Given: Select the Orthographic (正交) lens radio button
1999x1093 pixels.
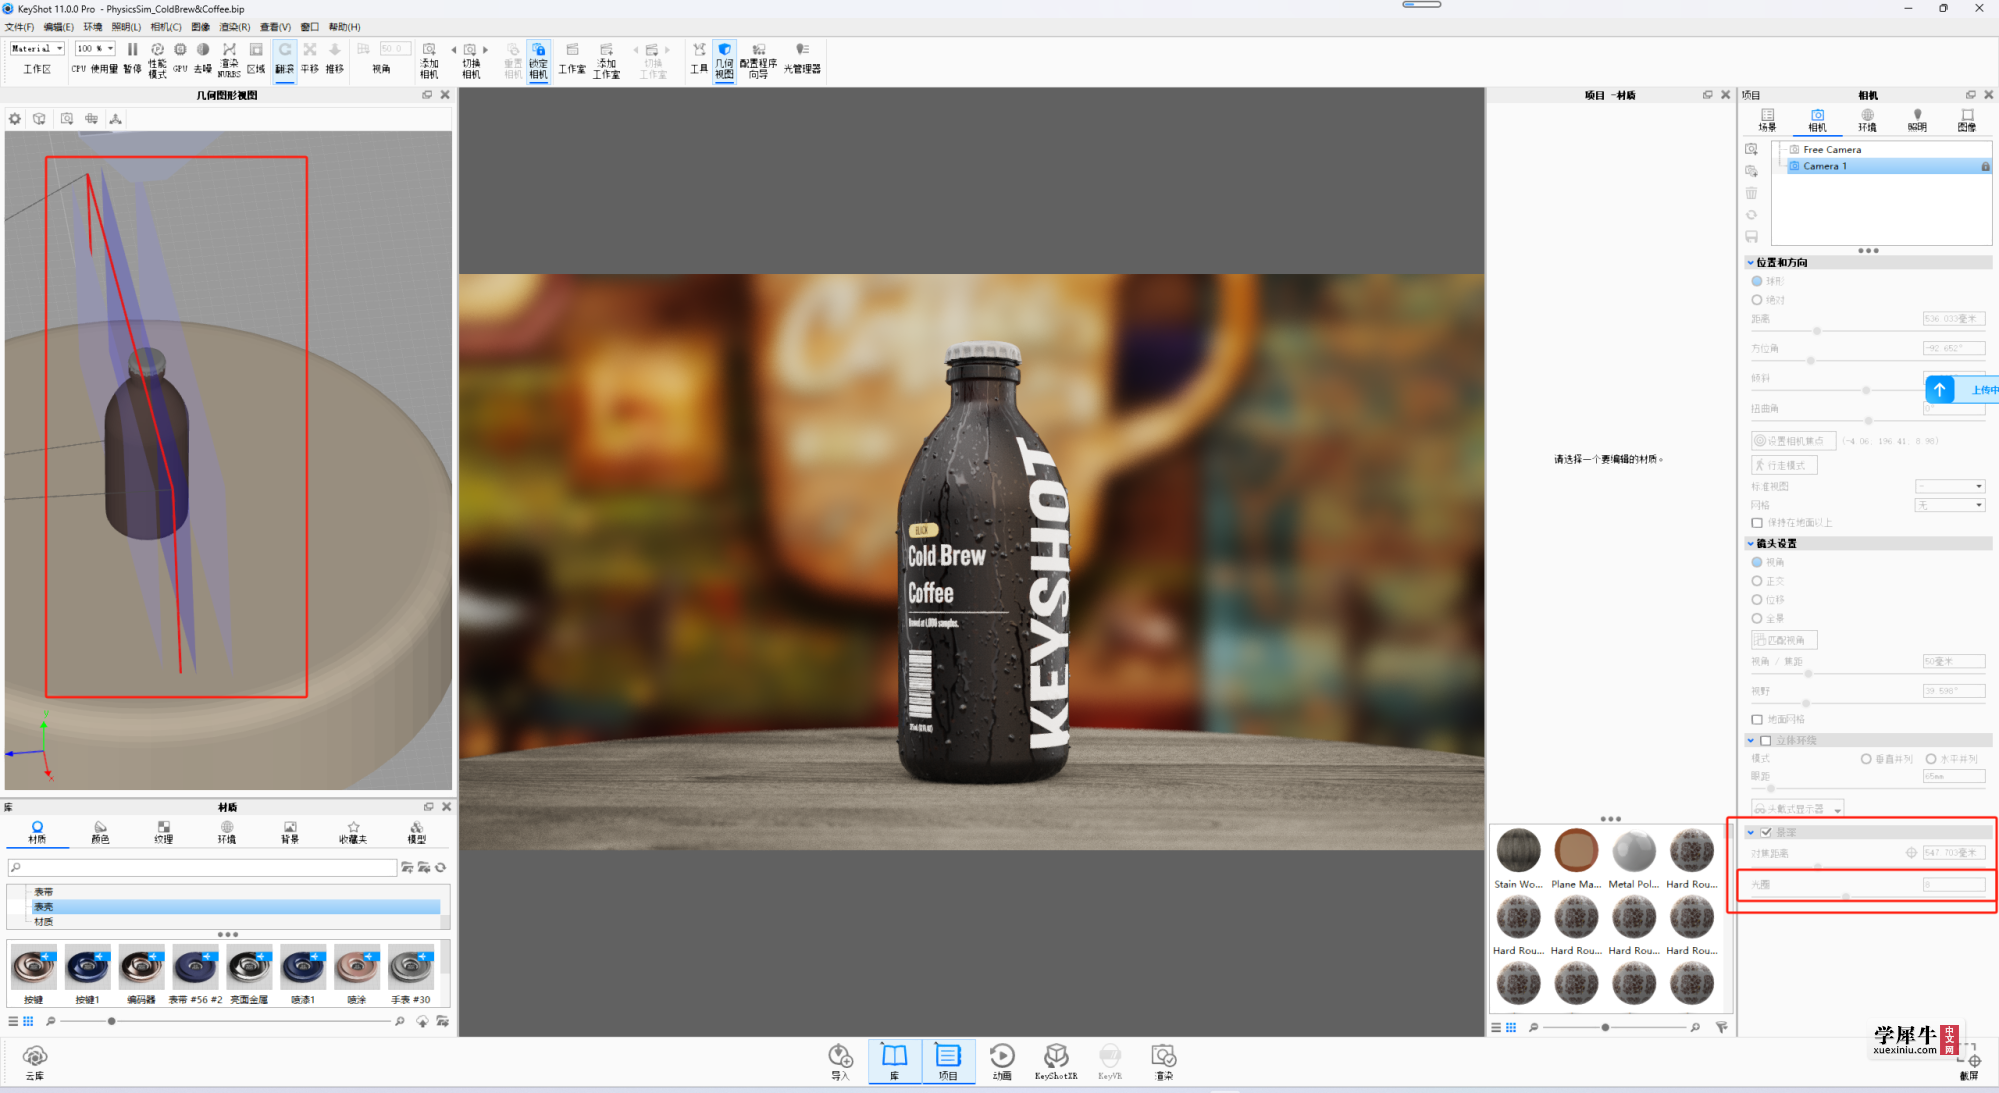Looking at the screenshot, I should 1757,581.
